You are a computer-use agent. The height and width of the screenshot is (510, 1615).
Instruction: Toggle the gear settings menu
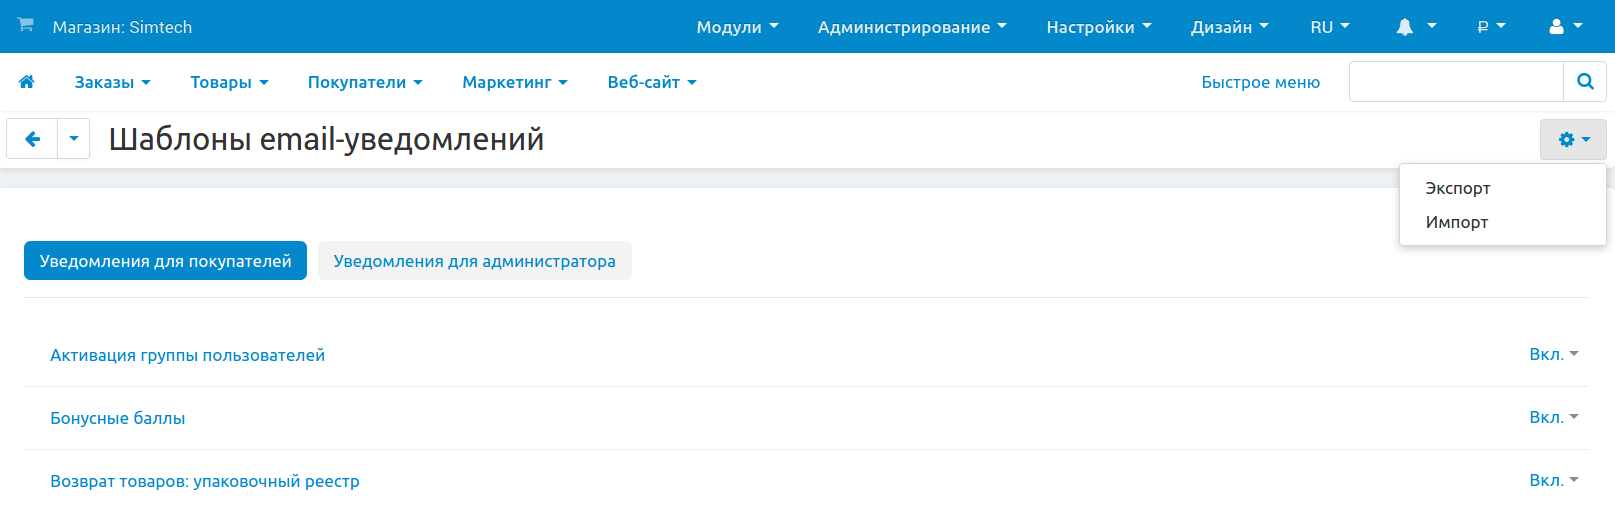click(x=1573, y=140)
